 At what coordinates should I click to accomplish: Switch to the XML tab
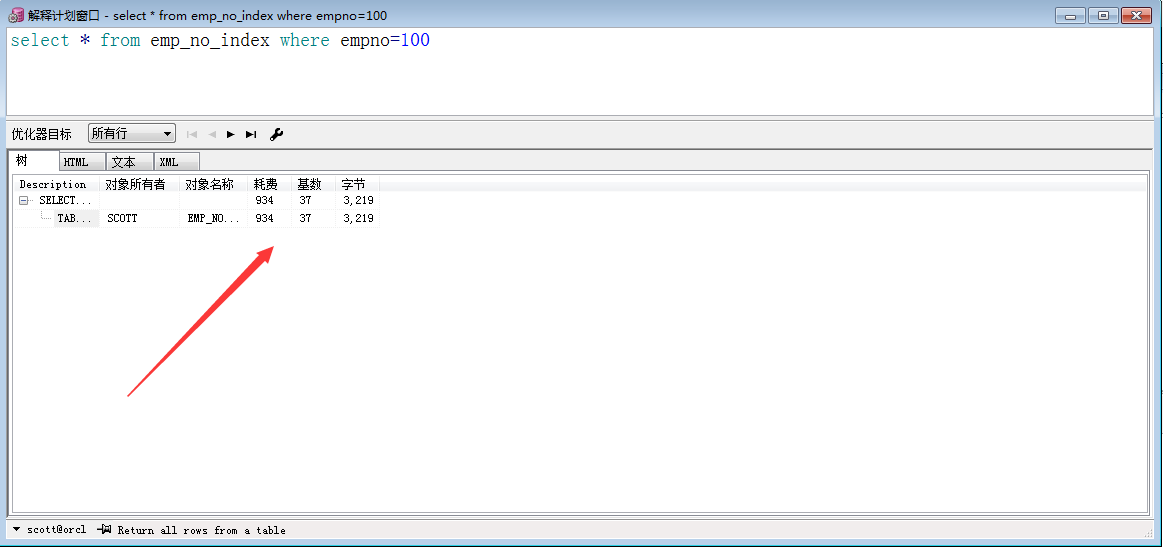177,162
